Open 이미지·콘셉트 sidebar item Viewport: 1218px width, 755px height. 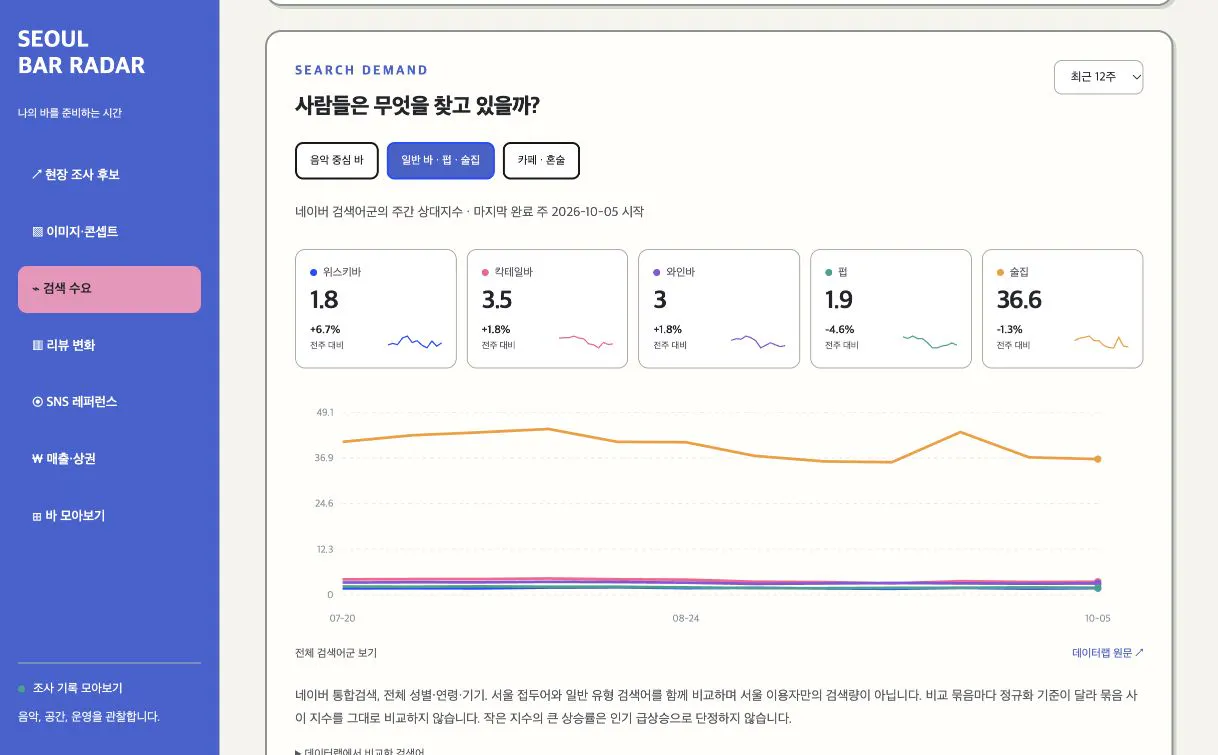point(109,232)
